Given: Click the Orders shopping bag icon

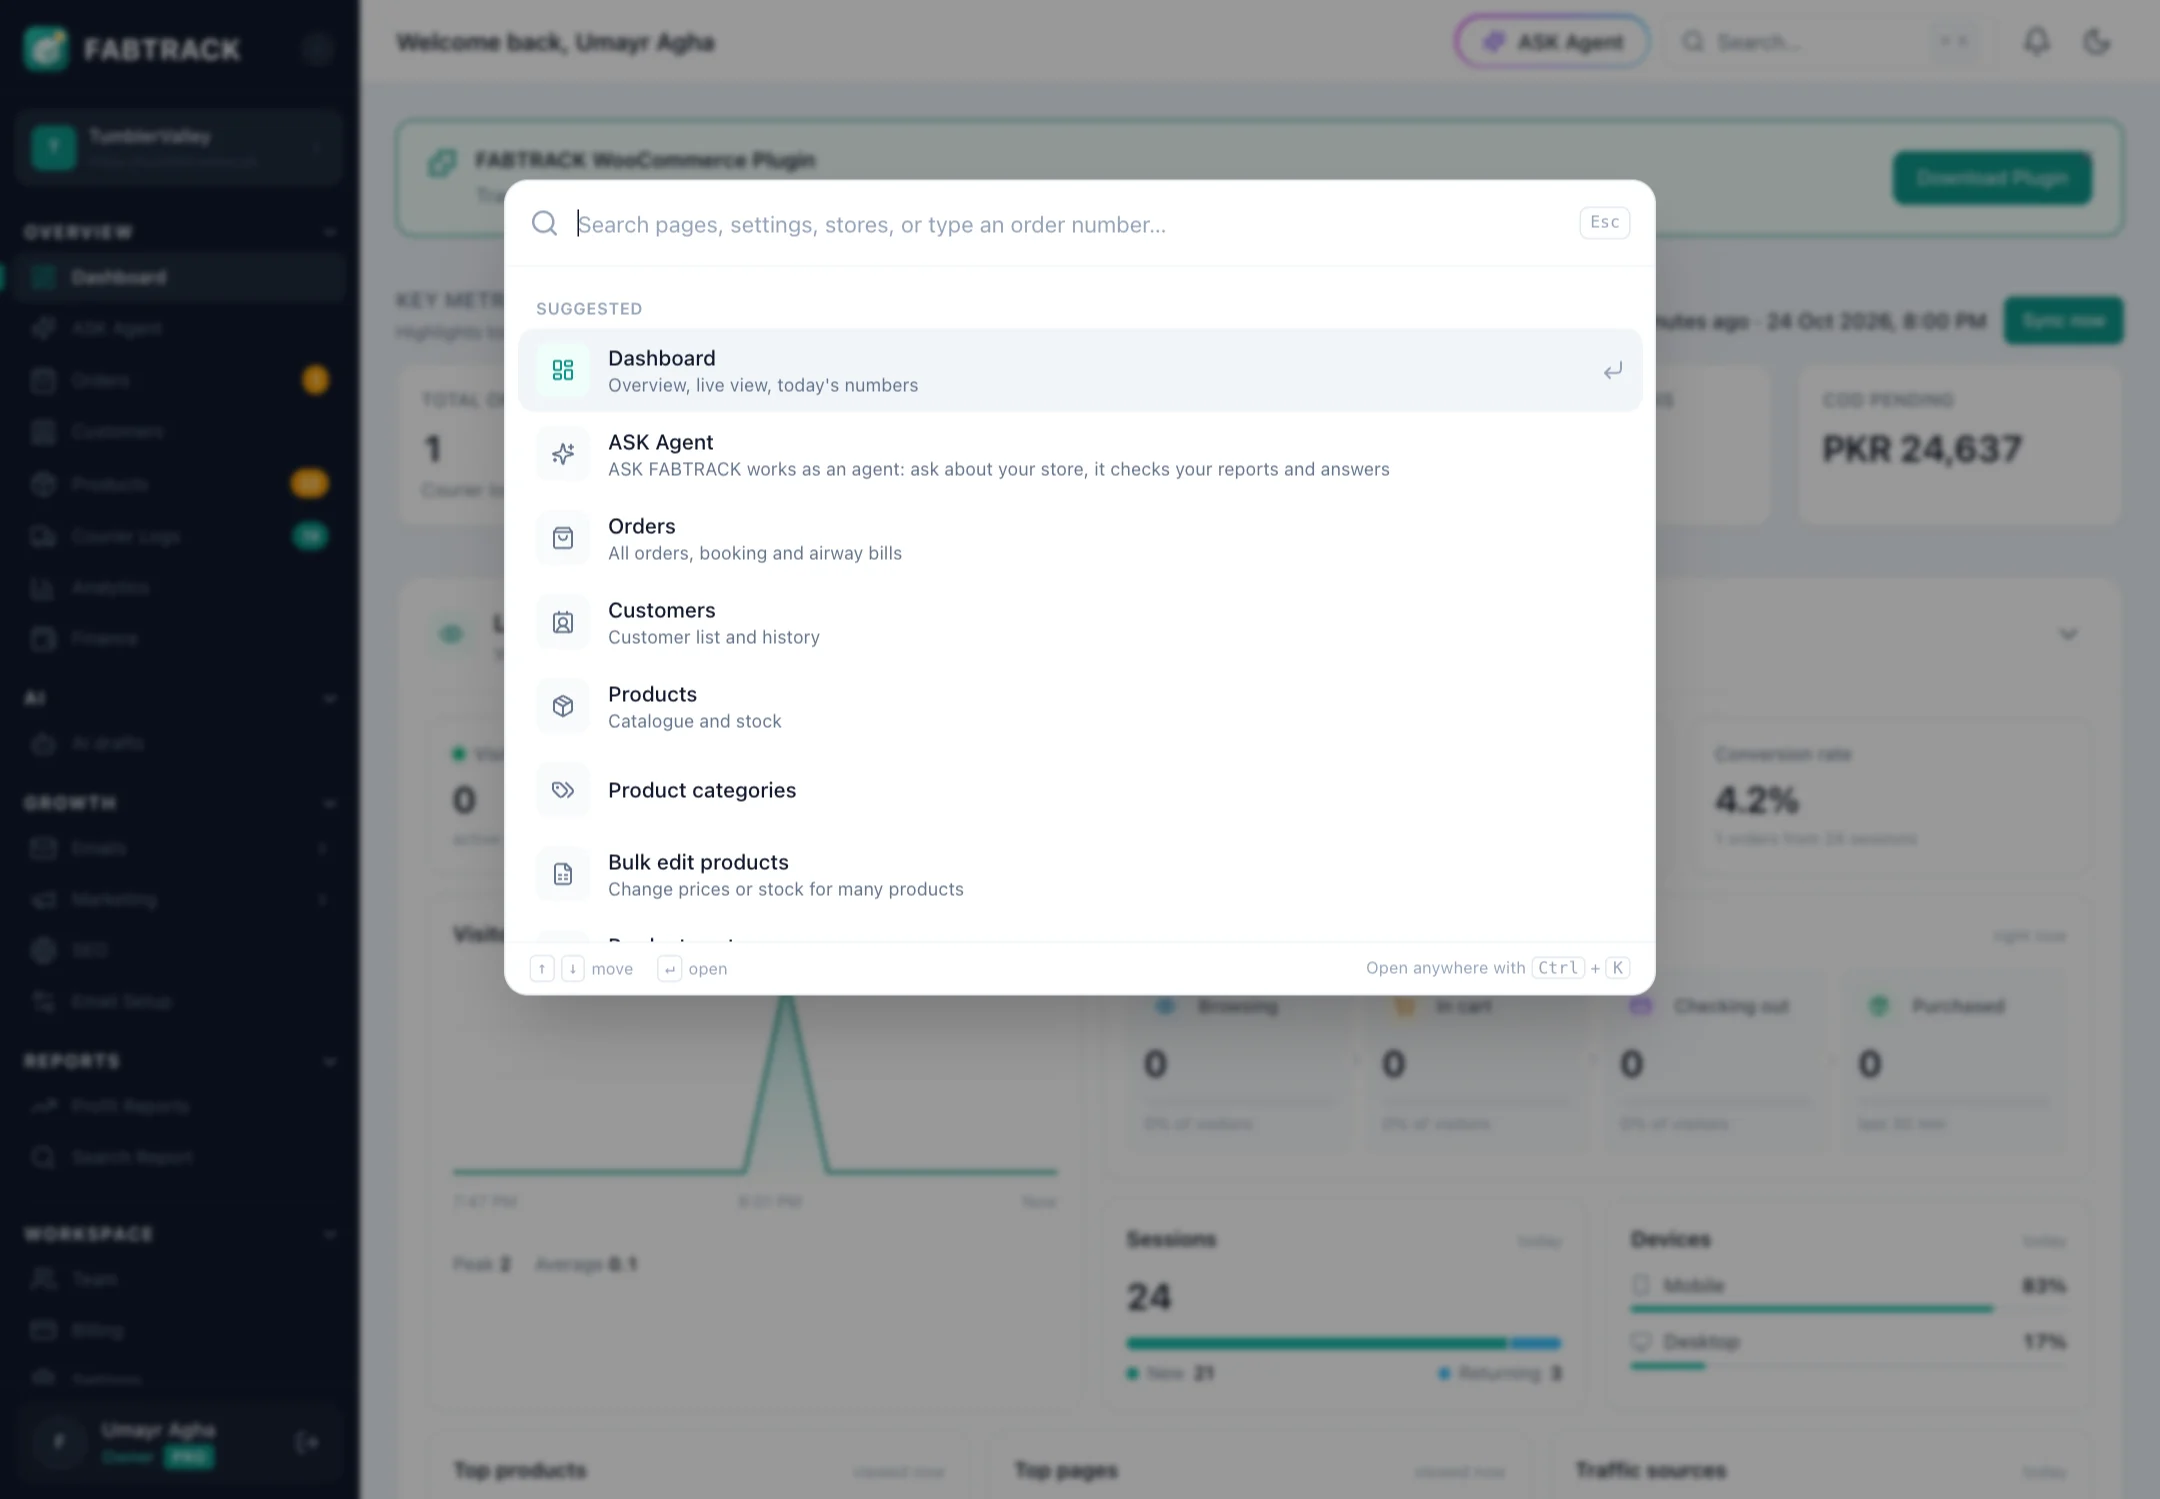Looking at the screenshot, I should point(563,538).
